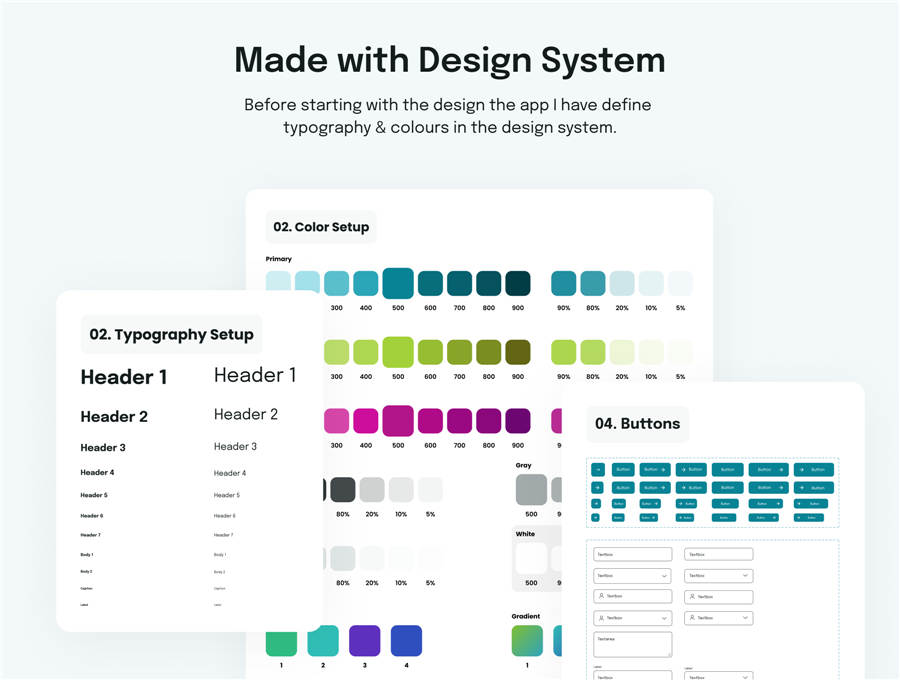Expand chevron of left user-icon dropdown textbox
The width and height of the screenshot is (900, 680).
[x=664, y=619]
